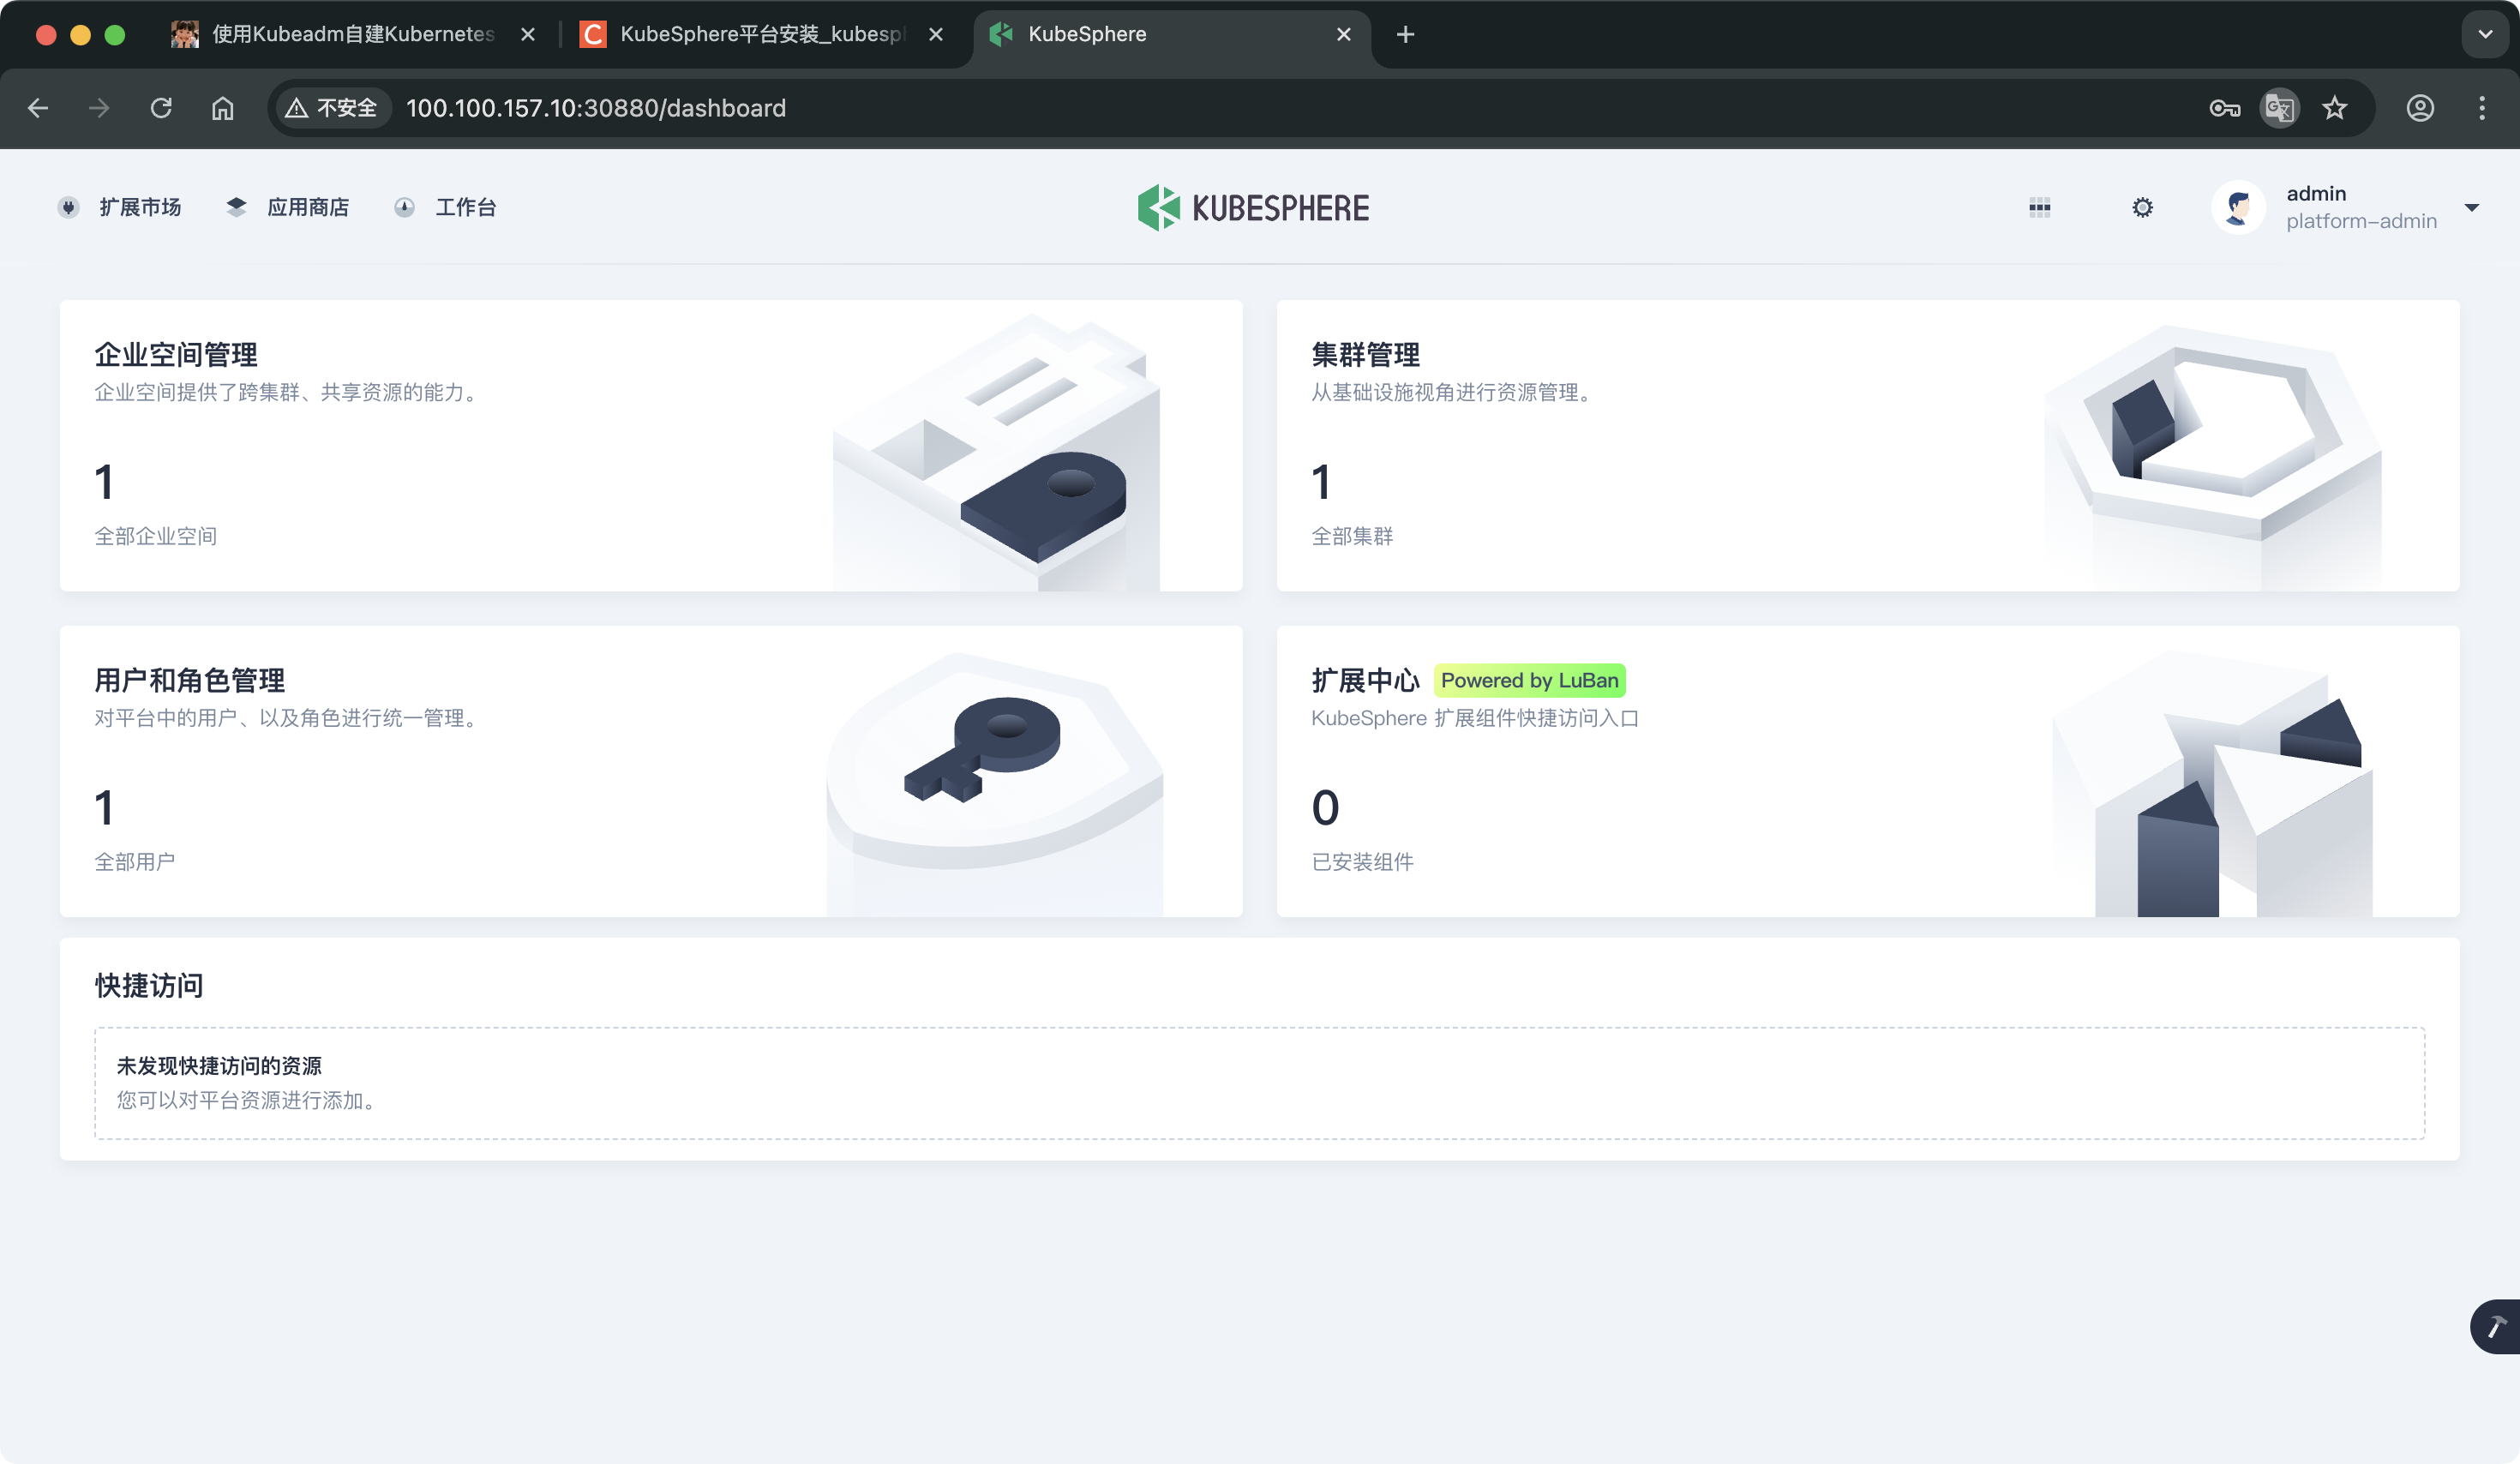Click the 用户和角色管理 key illustration

(994, 783)
